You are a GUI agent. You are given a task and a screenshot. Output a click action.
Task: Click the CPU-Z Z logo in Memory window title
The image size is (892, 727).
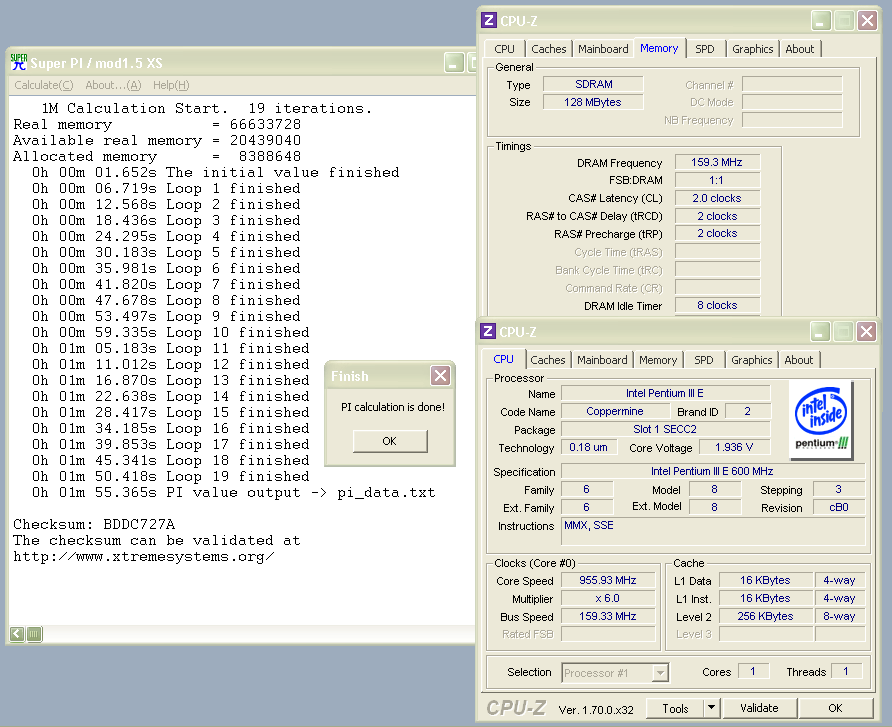[x=489, y=20]
